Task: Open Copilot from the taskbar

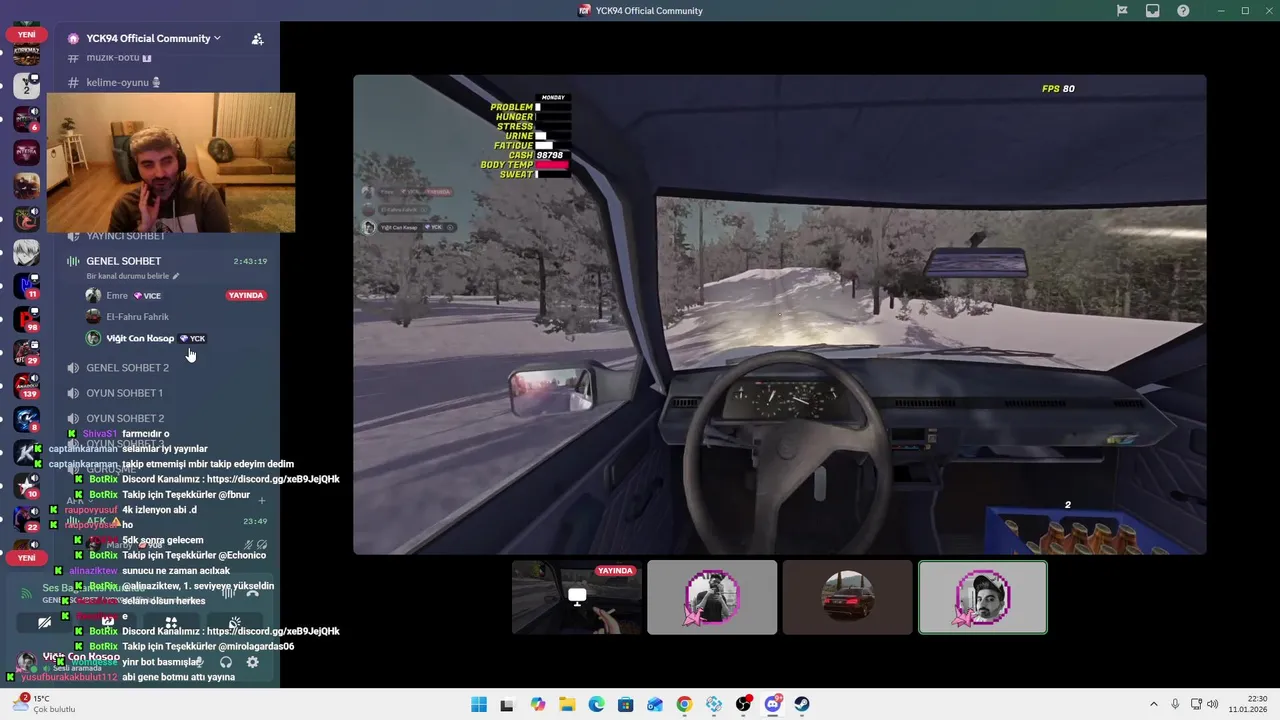Action: [538, 704]
